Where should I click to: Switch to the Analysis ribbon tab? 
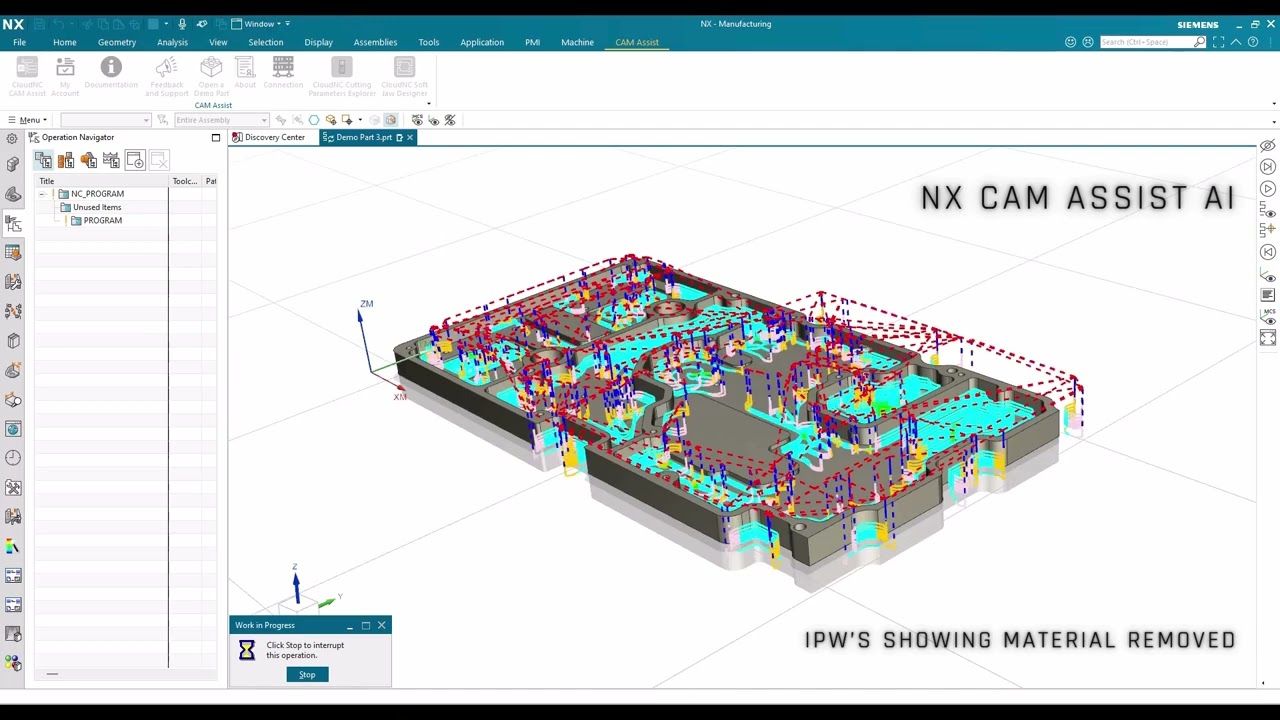(172, 42)
